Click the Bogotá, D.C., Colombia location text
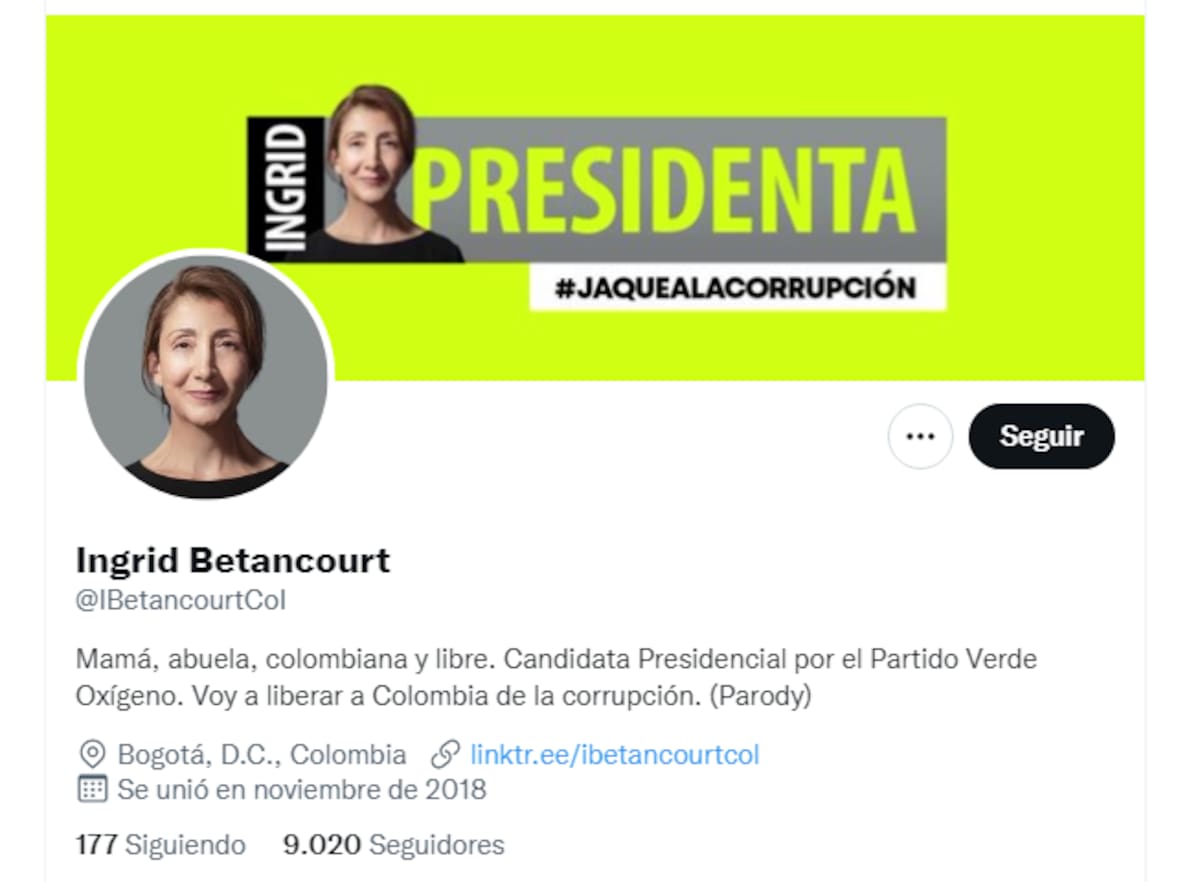The image size is (1200, 882). tap(262, 754)
